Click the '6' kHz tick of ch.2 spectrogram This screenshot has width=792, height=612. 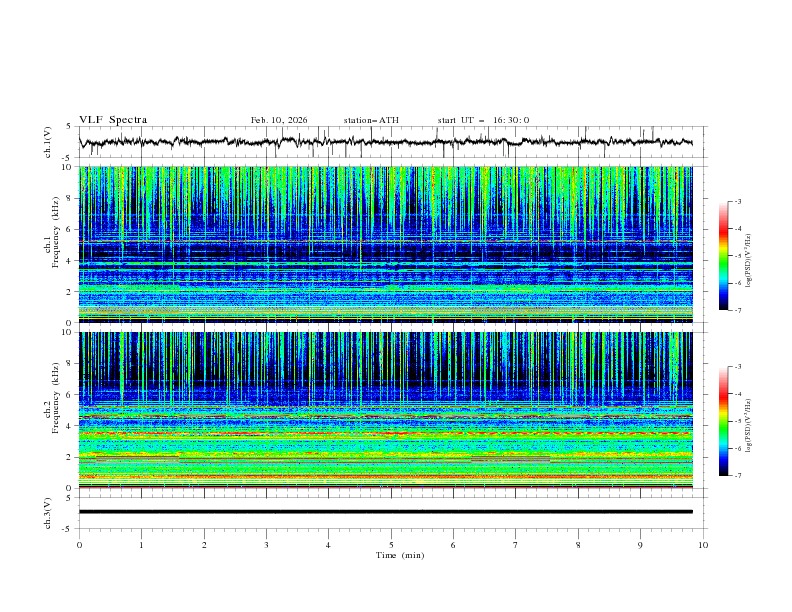[x=71, y=395]
